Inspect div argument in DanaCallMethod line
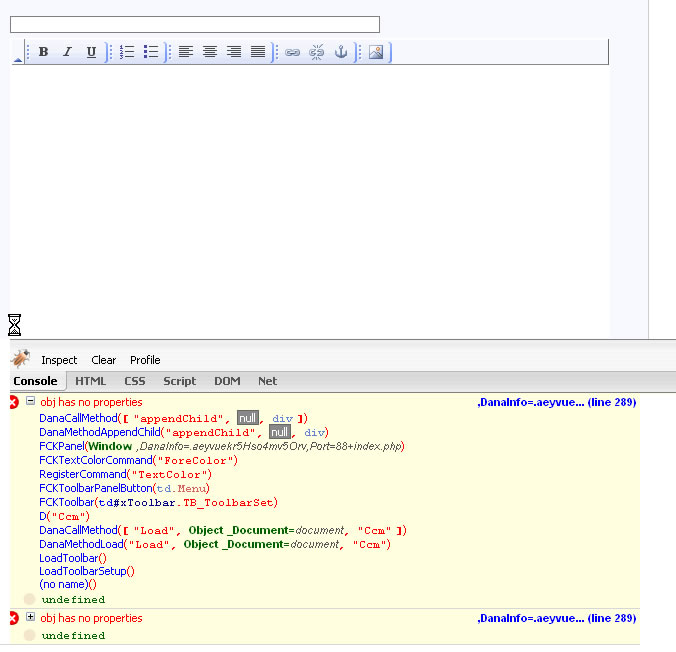Image resolution: width=676 pixels, height=652 pixels. (x=282, y=419)
